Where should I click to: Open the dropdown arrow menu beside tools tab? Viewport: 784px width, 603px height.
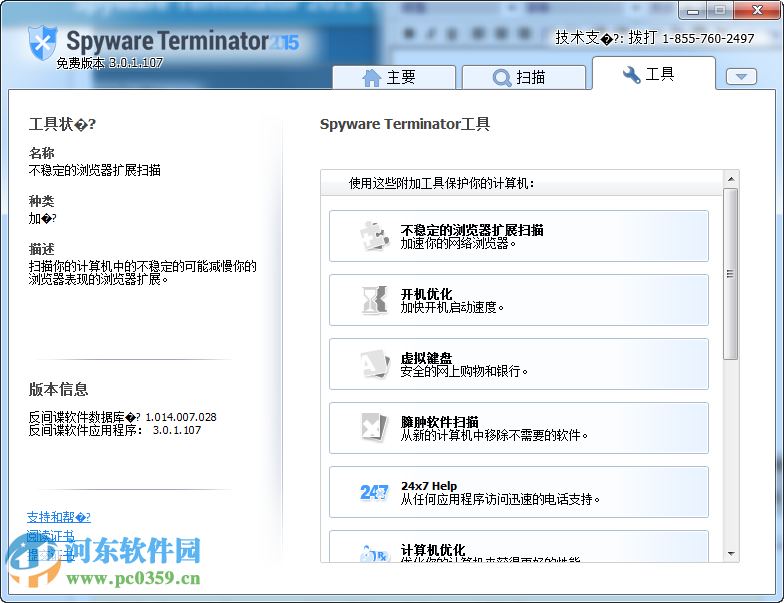[x=741, y=76]
